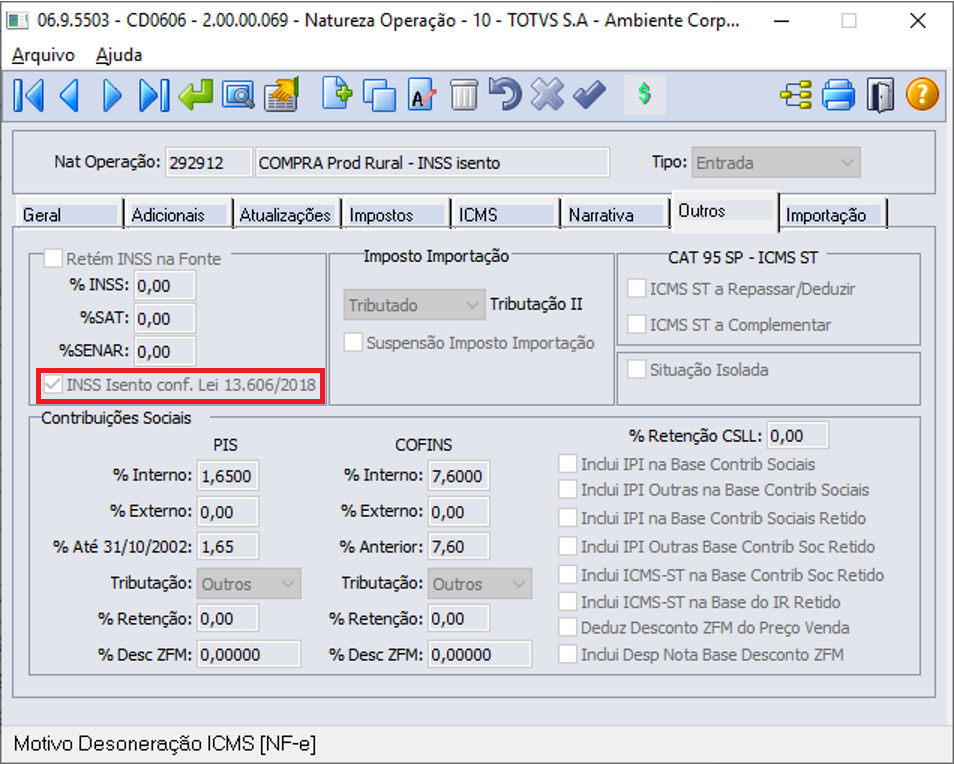Go to the first record arrow icon
The image size is (954, 764).
pos(29,96)
